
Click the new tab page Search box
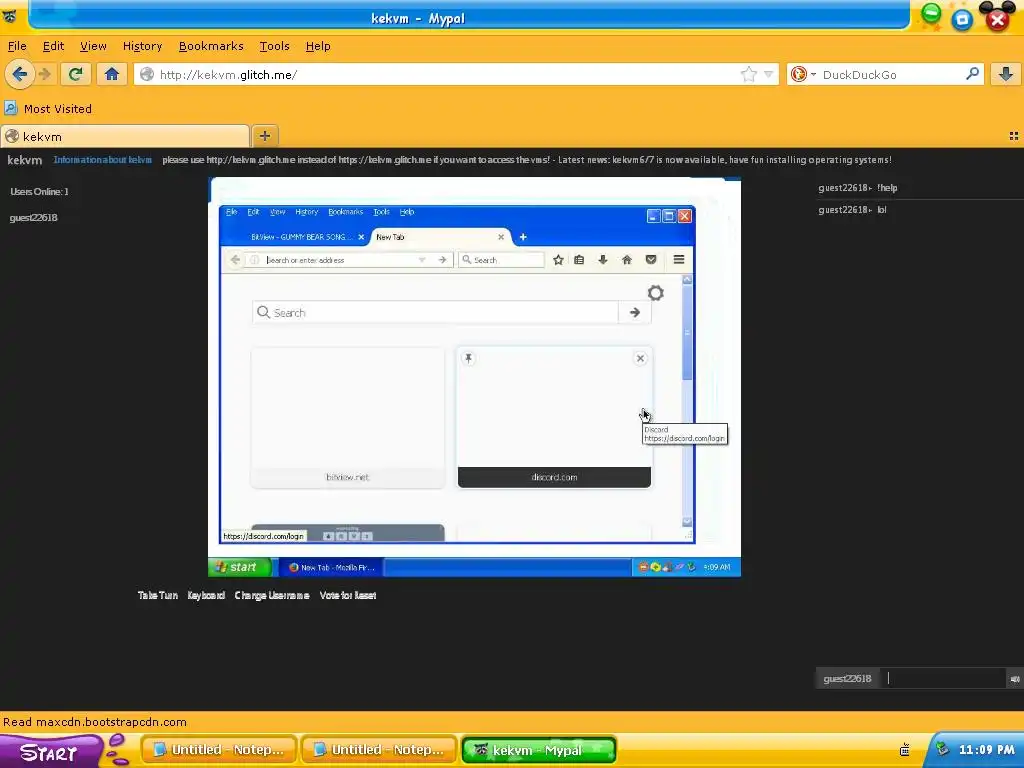point(435,312)
